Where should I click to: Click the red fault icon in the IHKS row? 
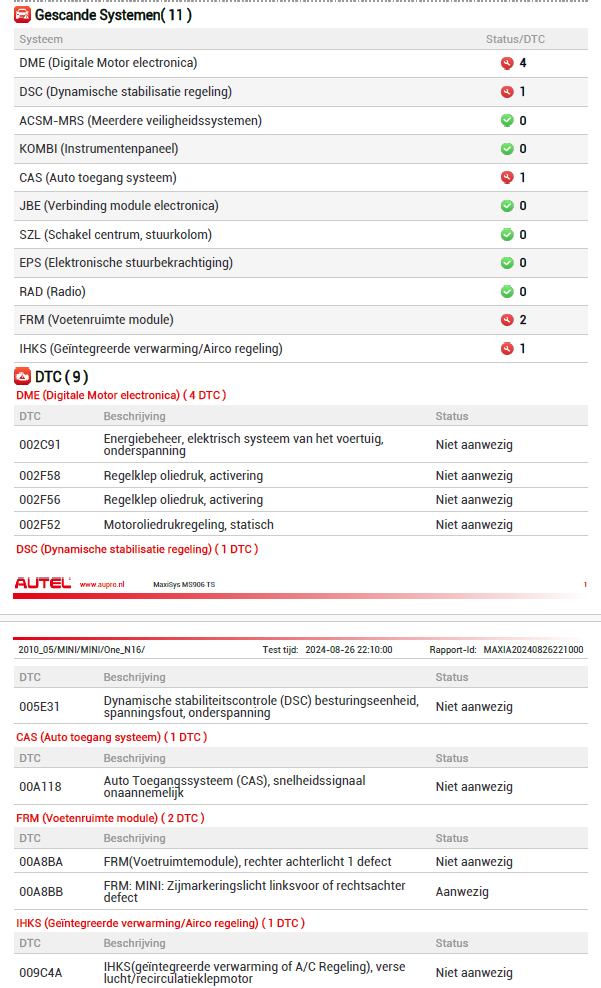[x=507, y=349]
